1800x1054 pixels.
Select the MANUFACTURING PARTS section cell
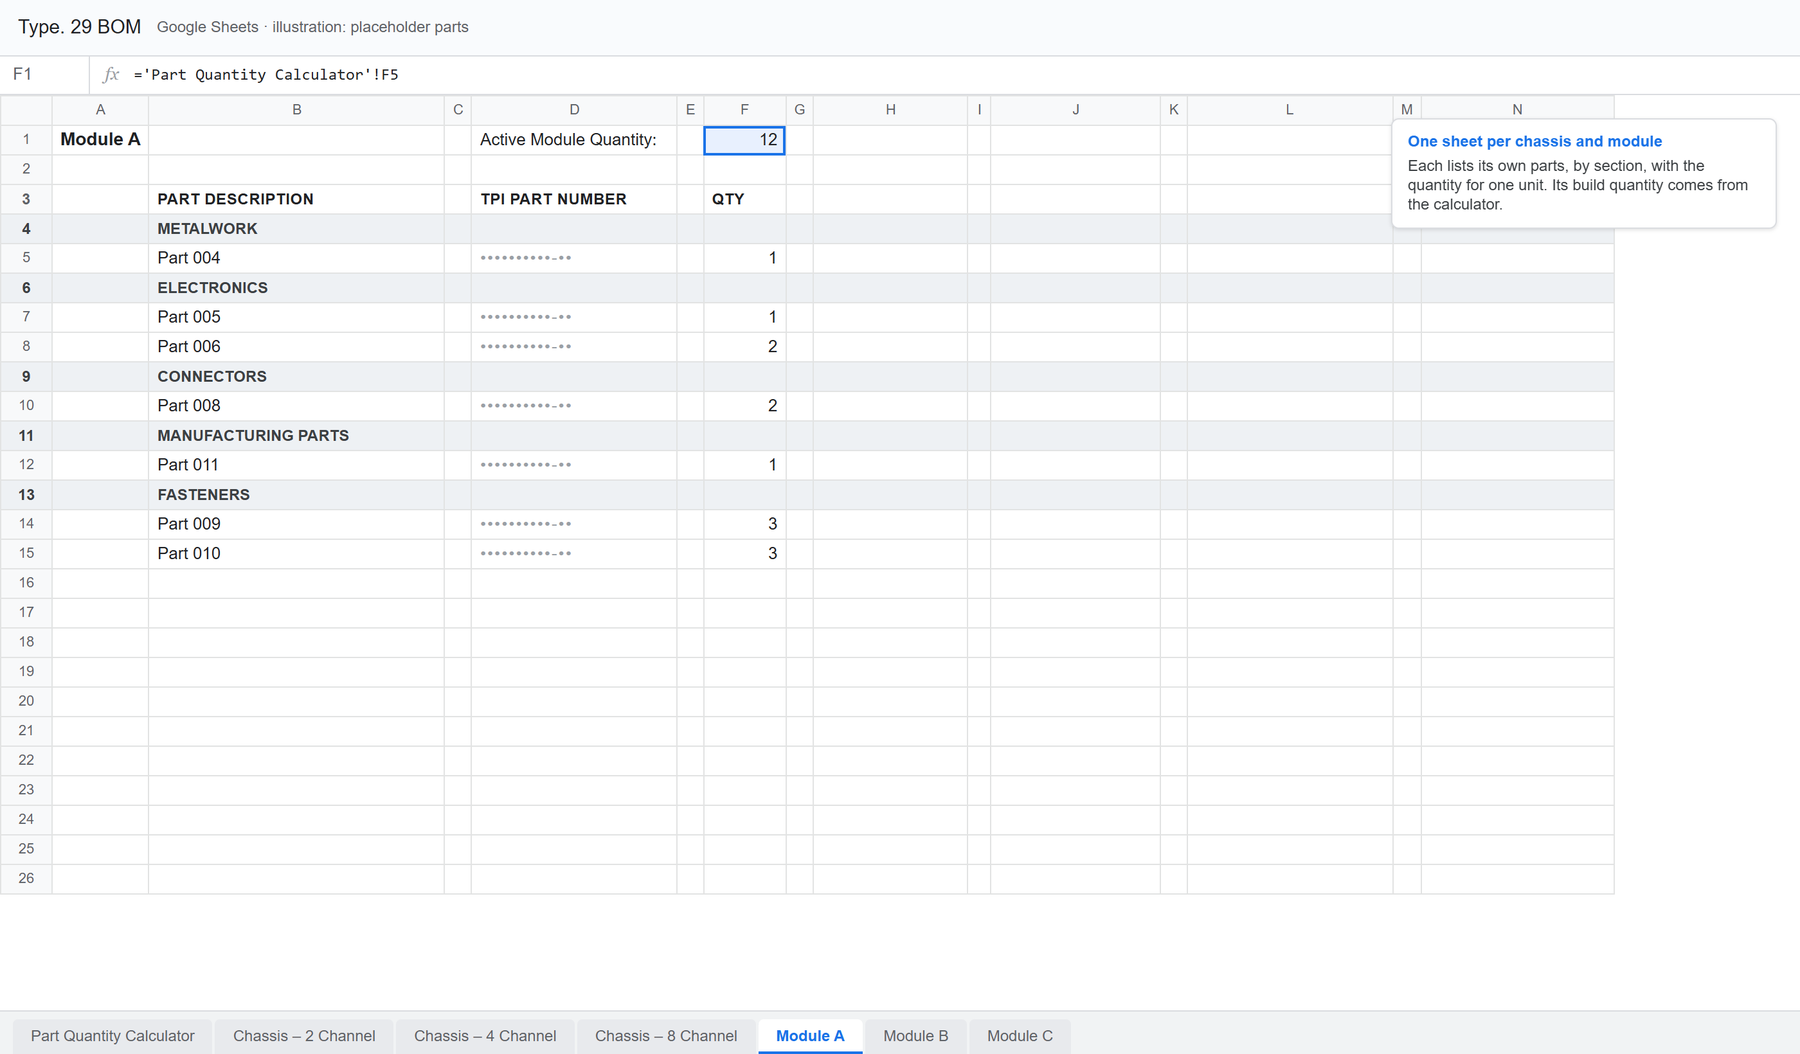(296, 436)
